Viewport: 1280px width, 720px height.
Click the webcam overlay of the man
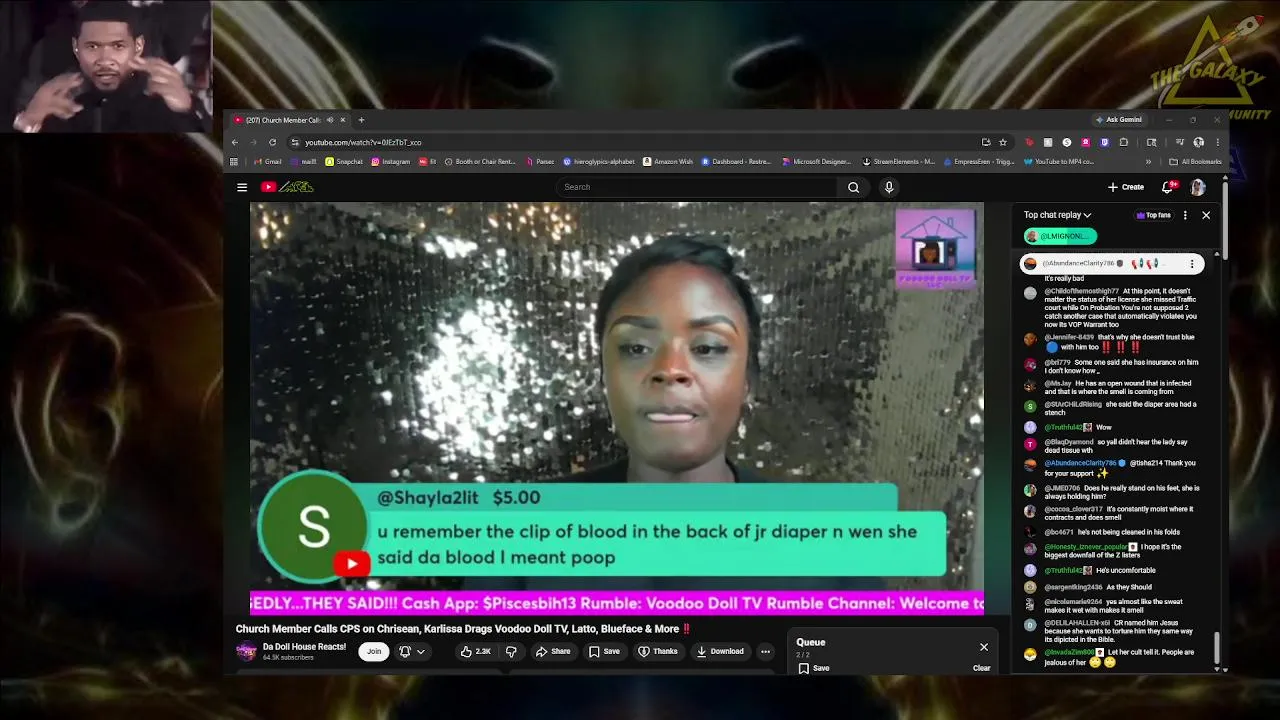[106, 67]
